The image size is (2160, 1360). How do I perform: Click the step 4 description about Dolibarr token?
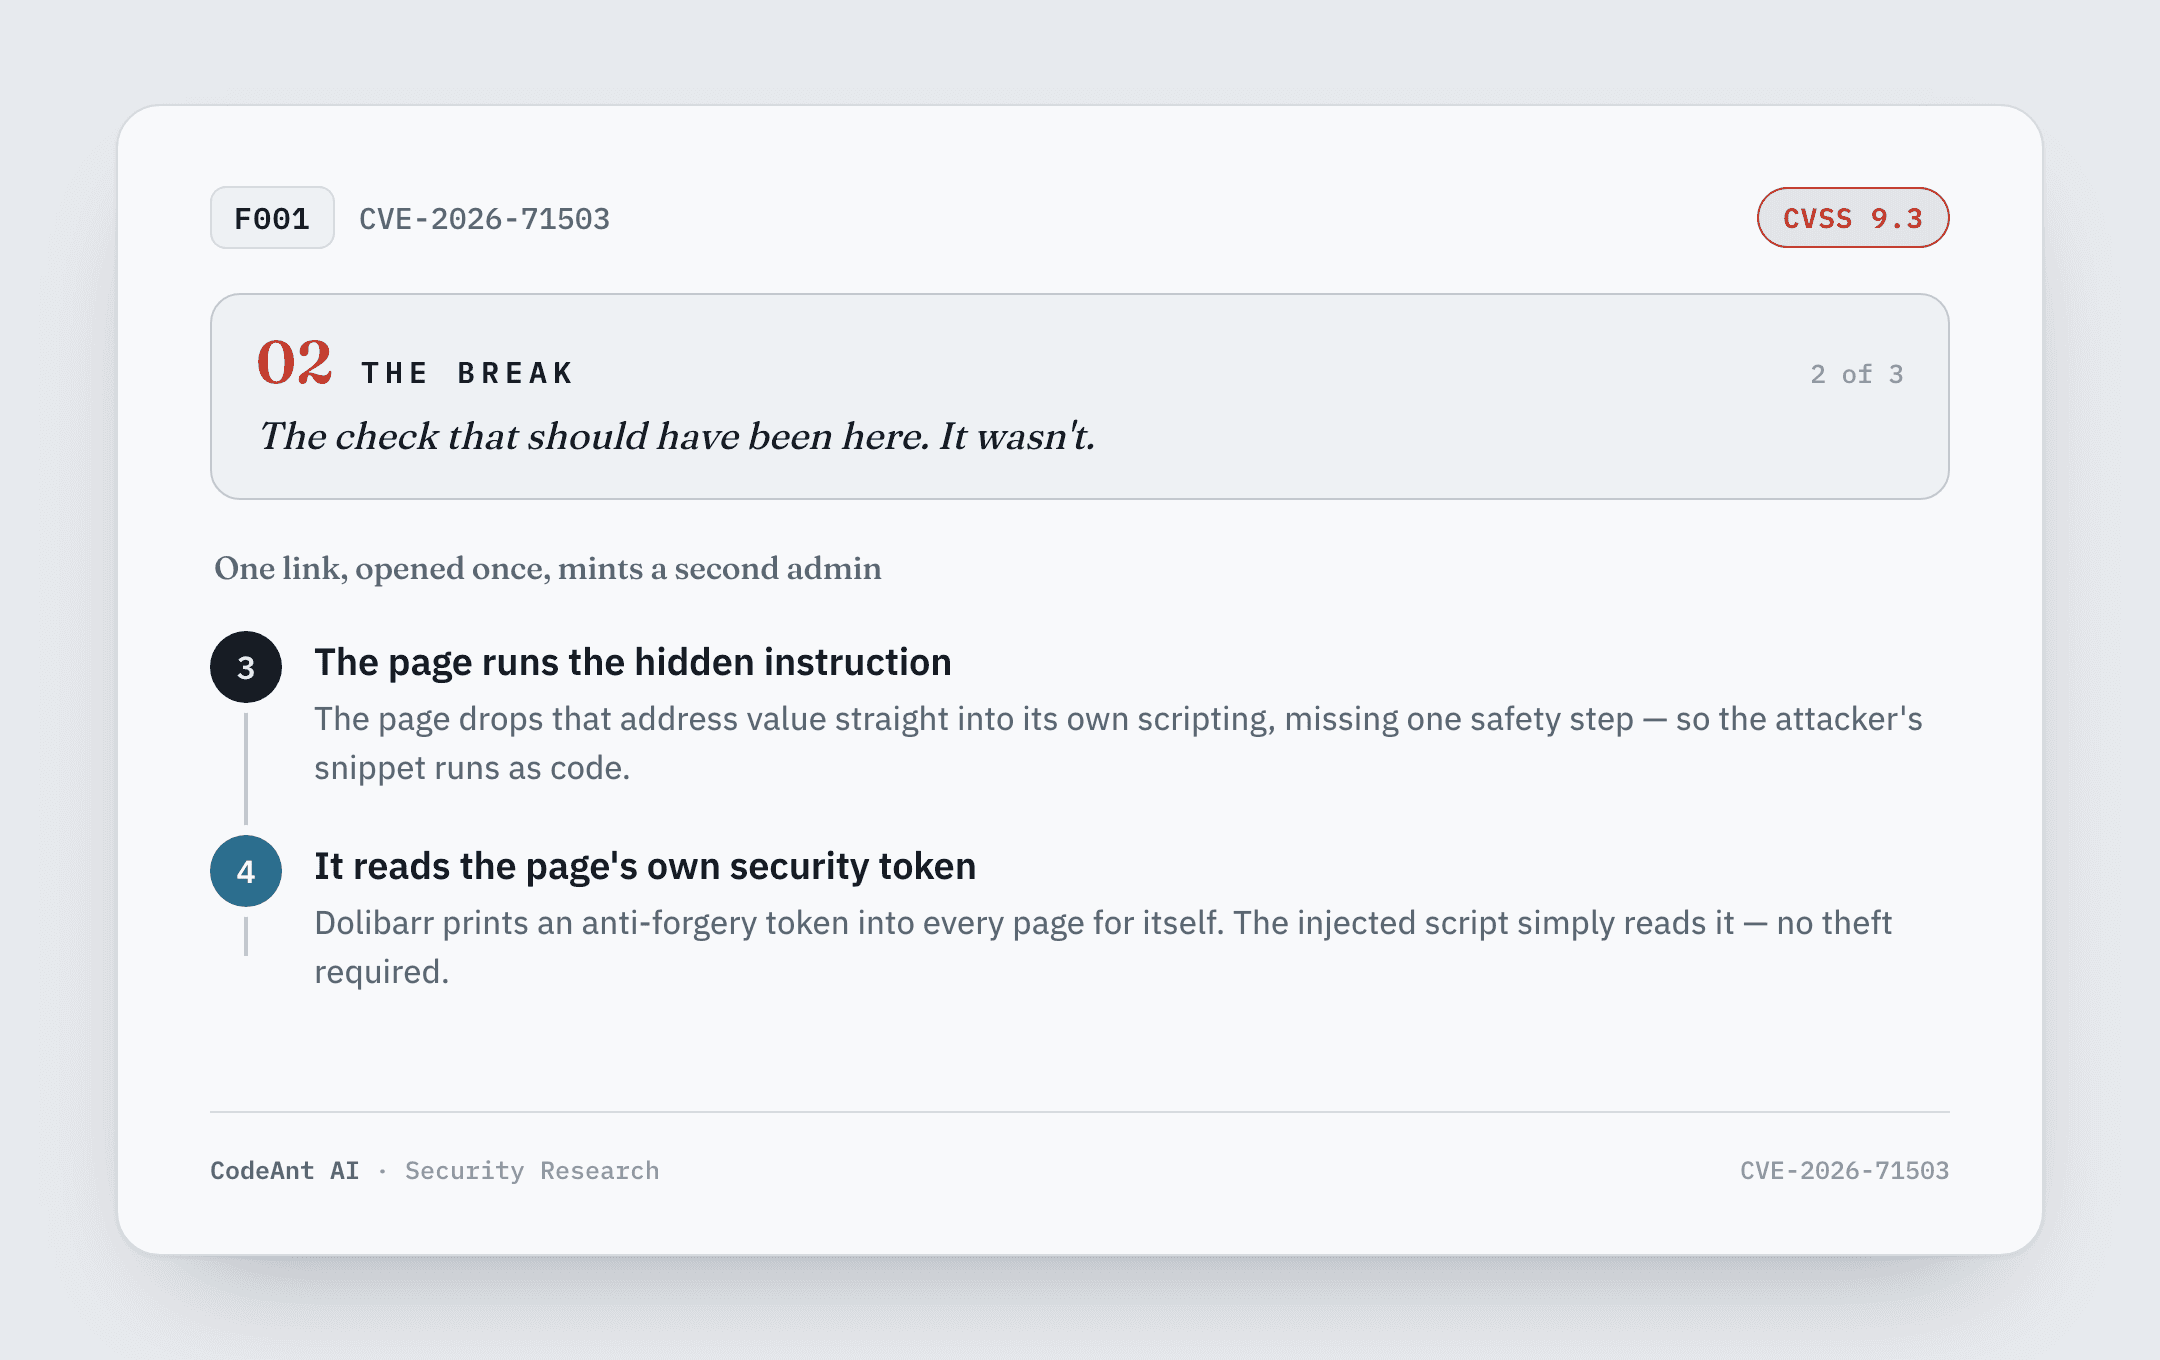point(1103,947)
